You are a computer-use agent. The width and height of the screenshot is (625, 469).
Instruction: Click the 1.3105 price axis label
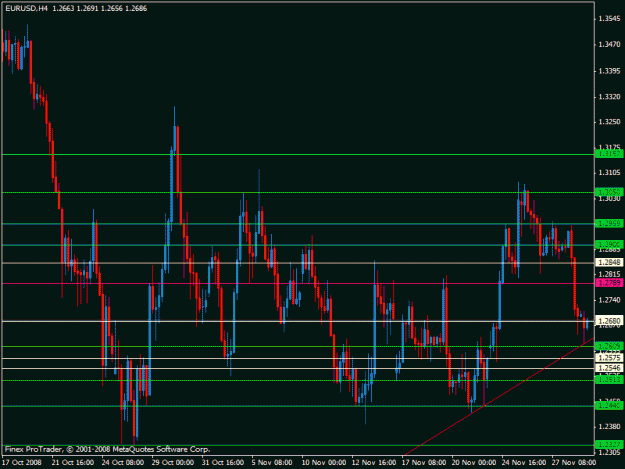click(x=609, y=173)
